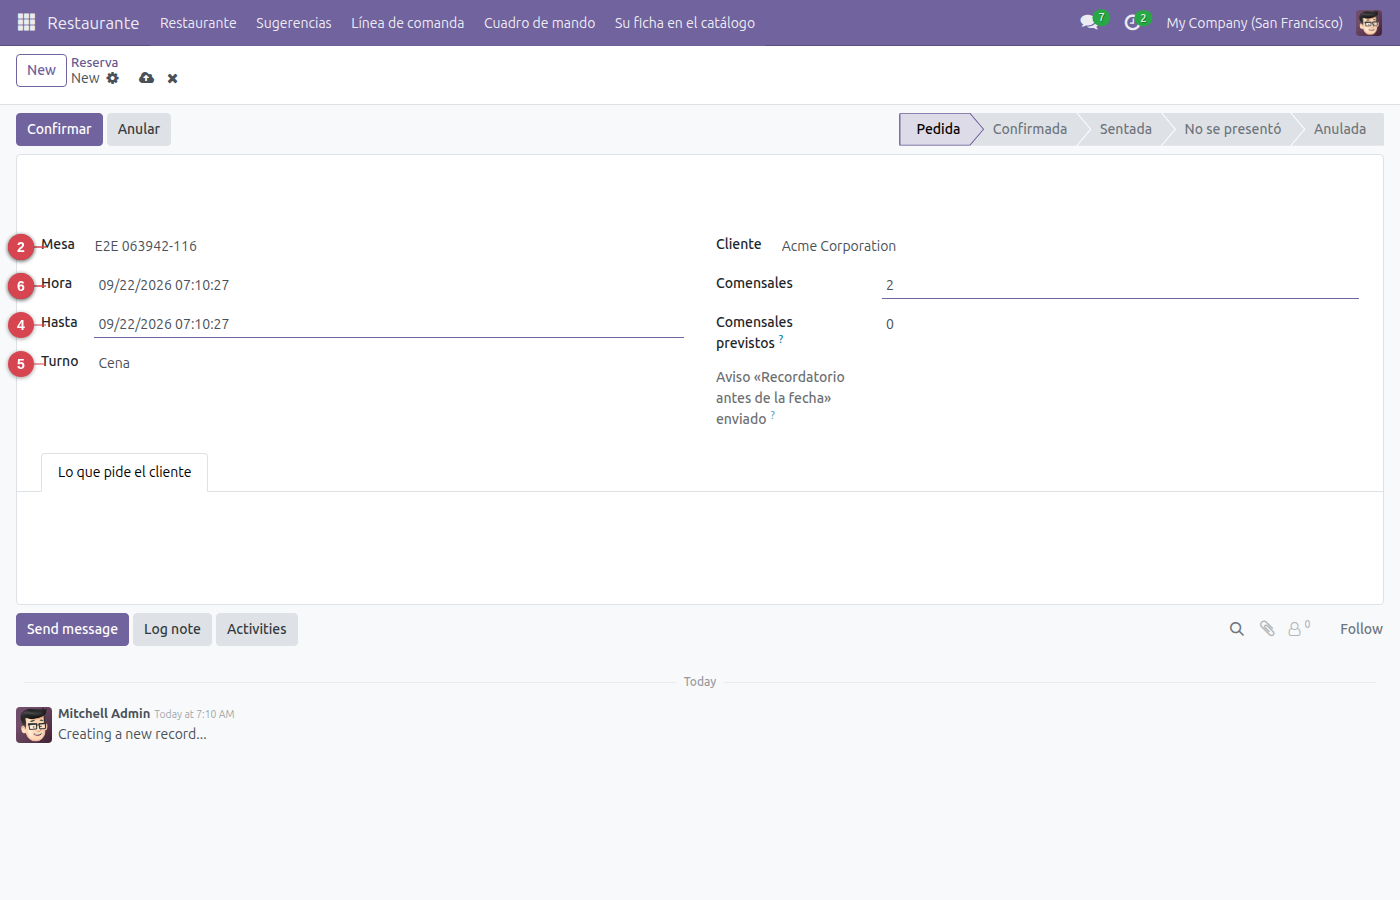The height and width of the screenshot is (900, 1400).
Task: Attach files using the paperclip icon
Action: (1267, 629)
